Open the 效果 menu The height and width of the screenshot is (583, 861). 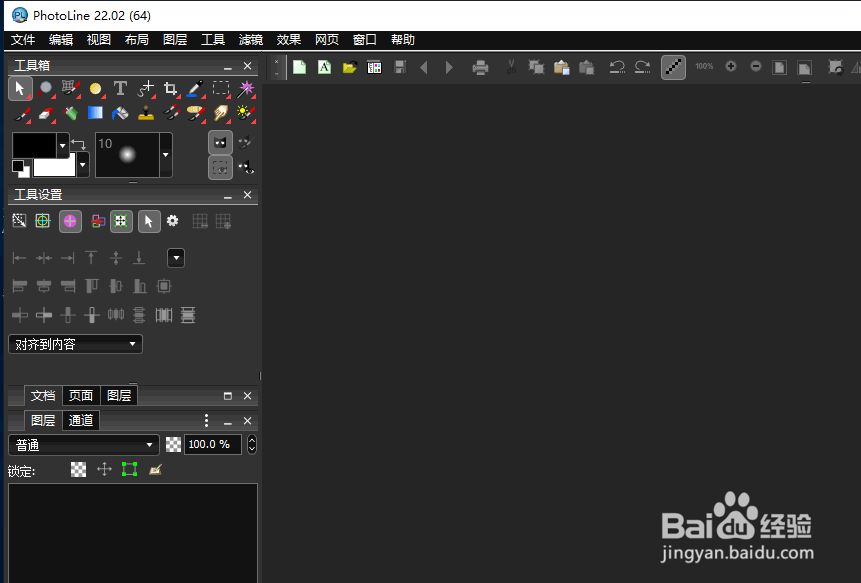pos(289,40)
